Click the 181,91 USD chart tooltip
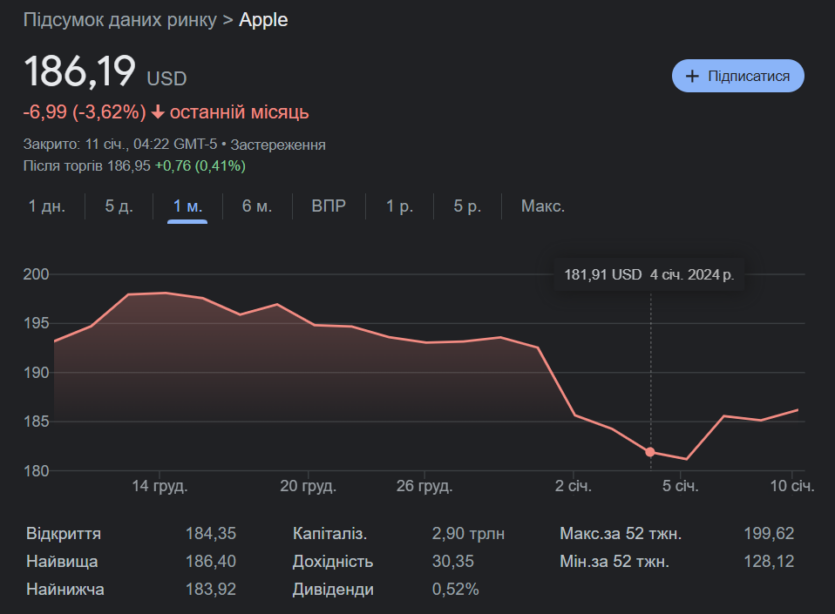 pyautogui.click(x=649, y=275)
